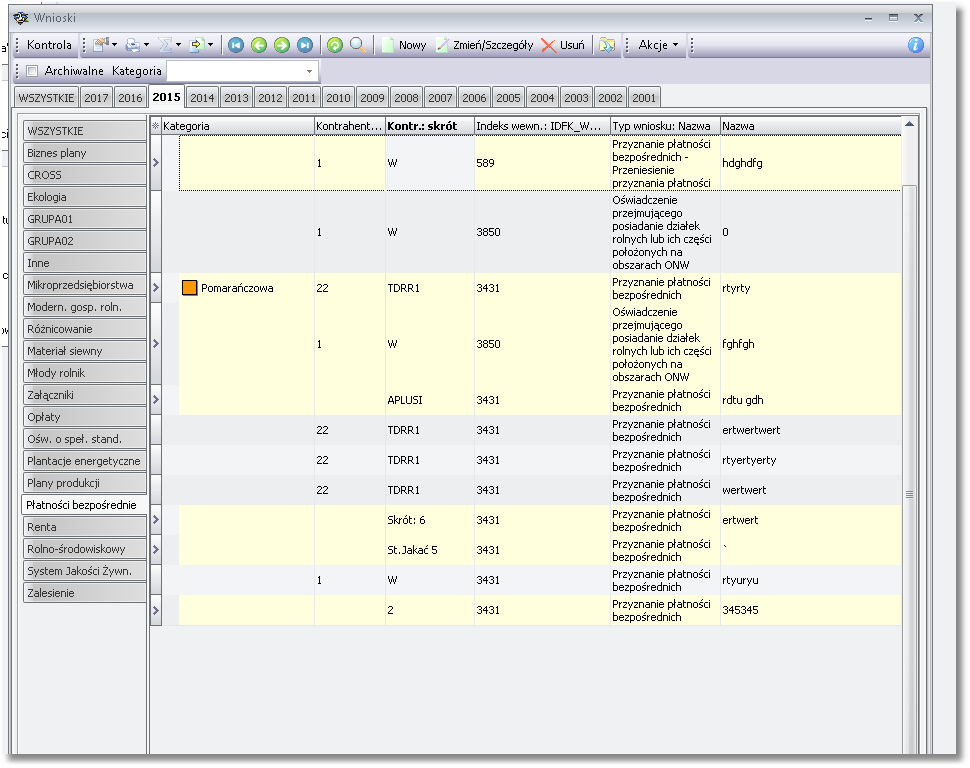
Task: Select the Biznes plany category
Action: pos(85,153)
